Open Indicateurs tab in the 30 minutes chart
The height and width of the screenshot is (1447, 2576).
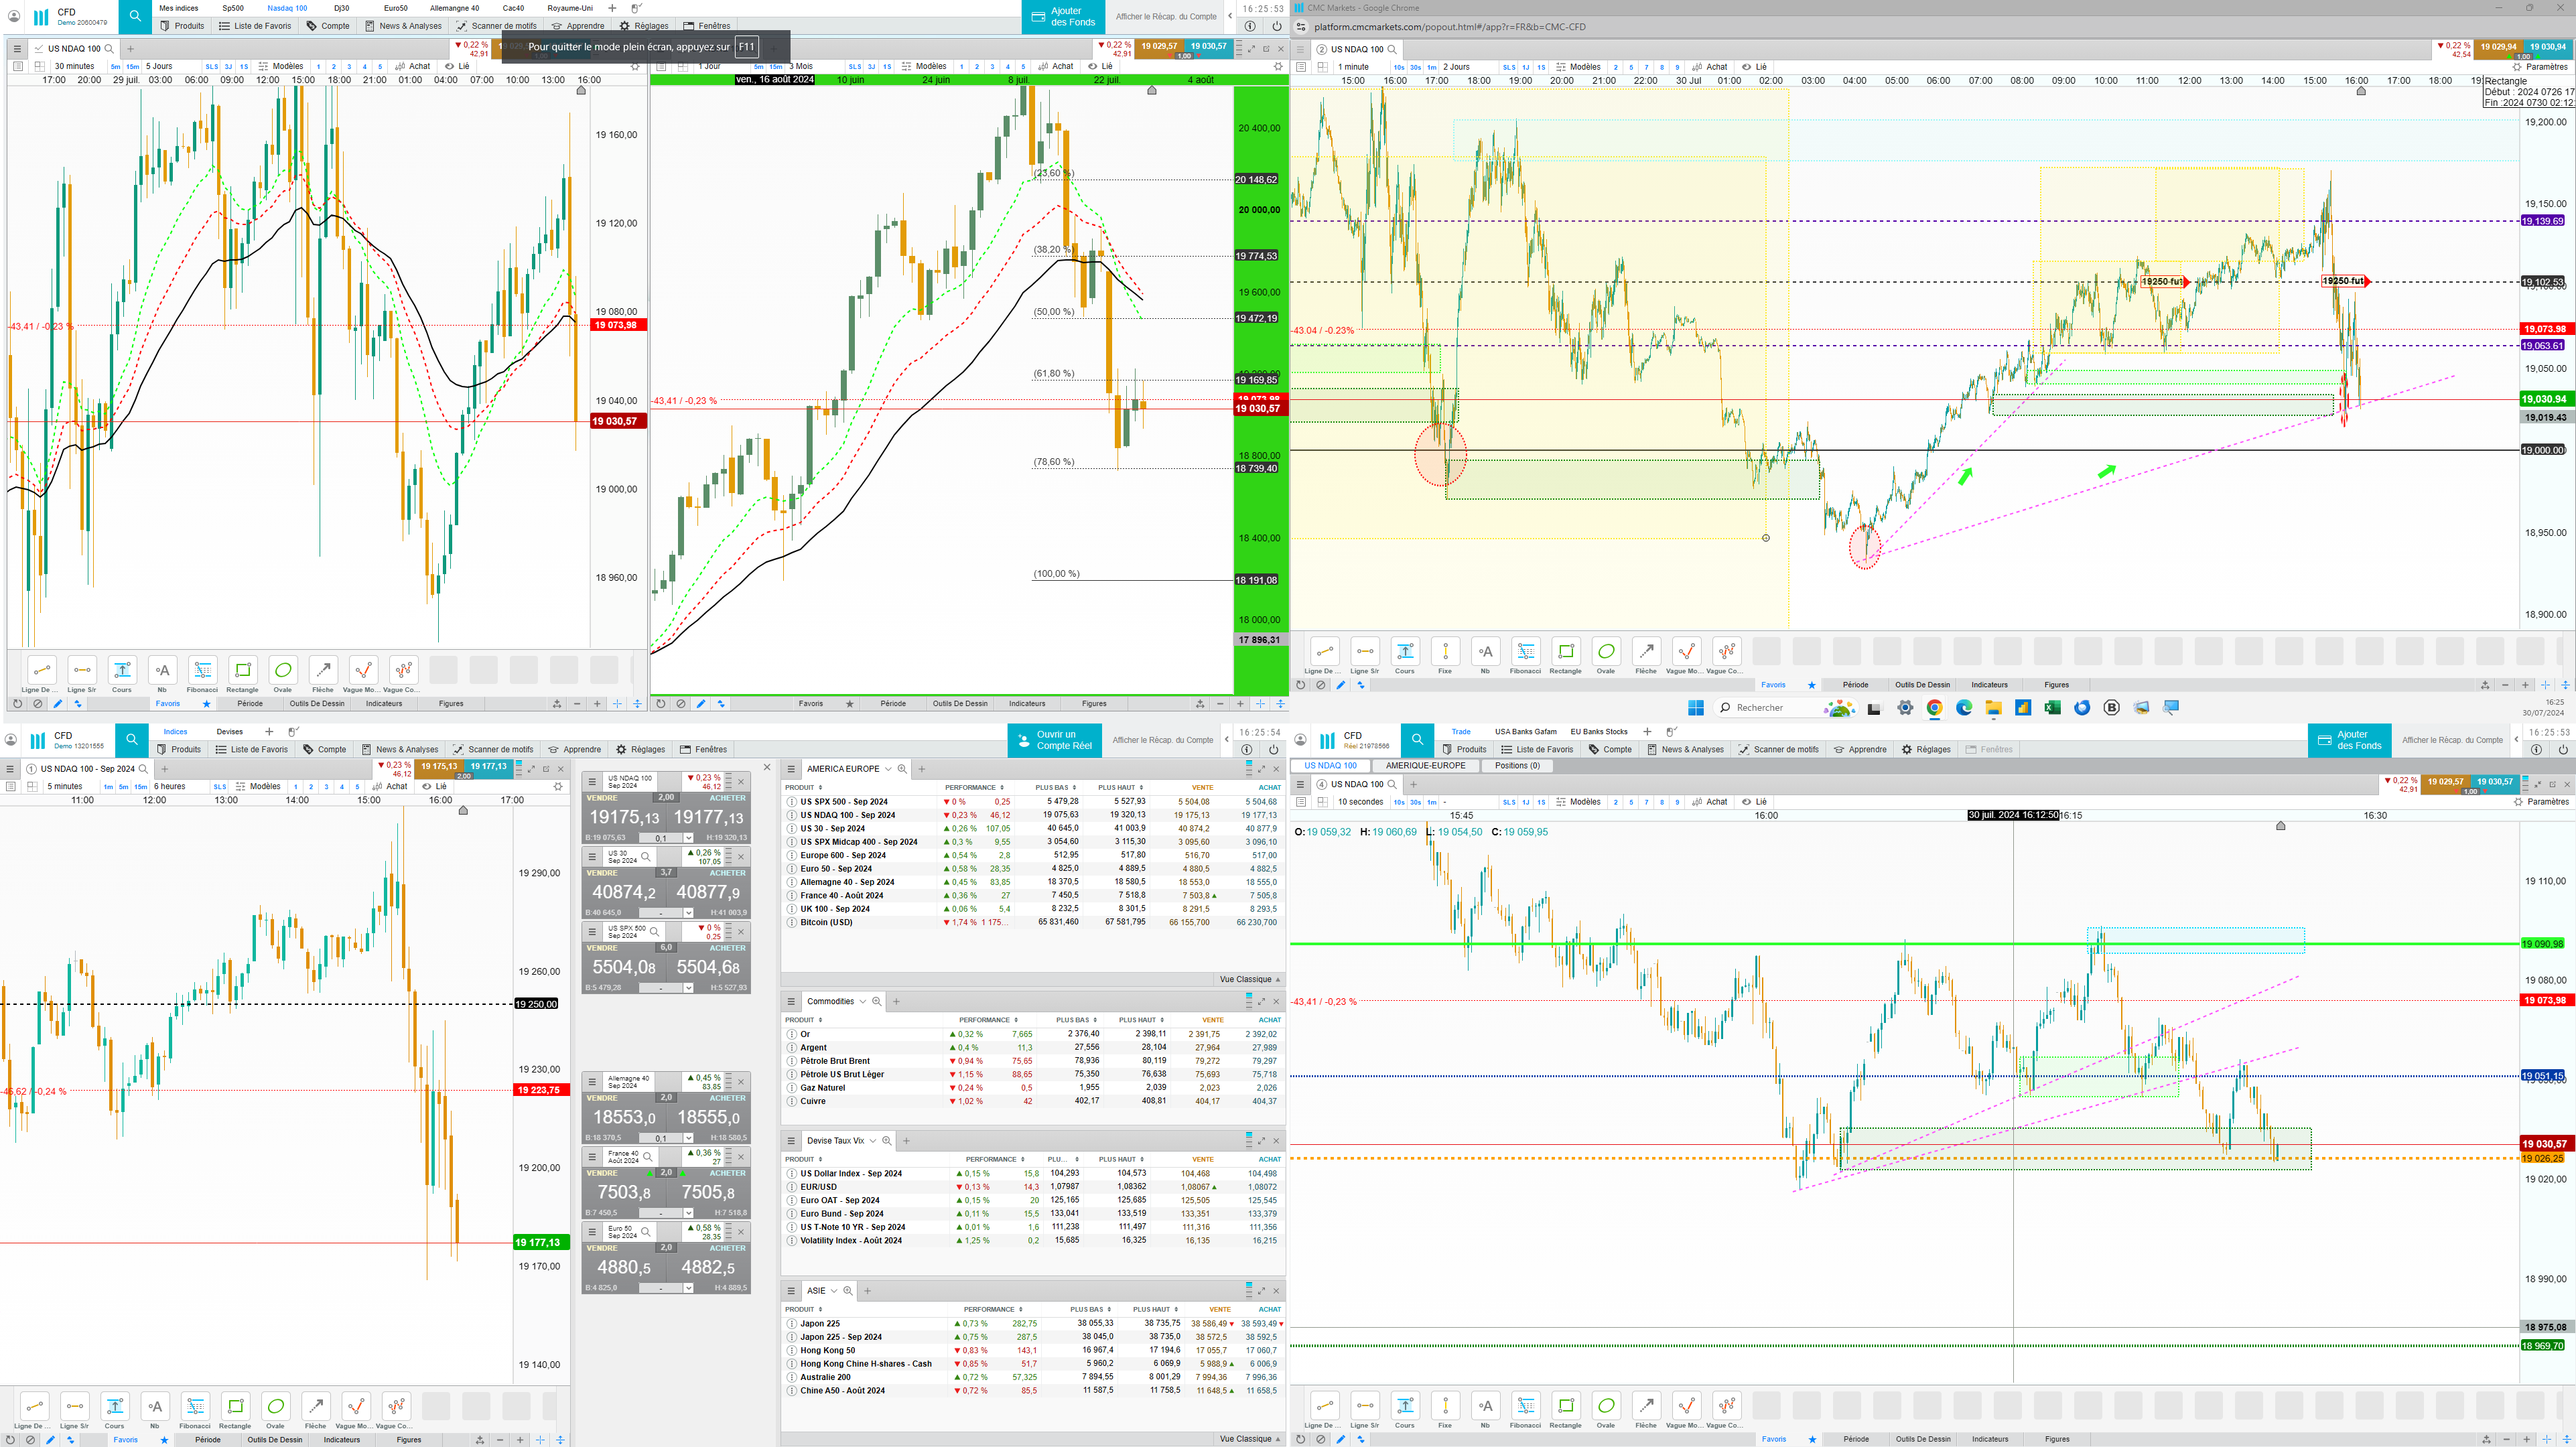pyautogui.click(x=384, y=704)
